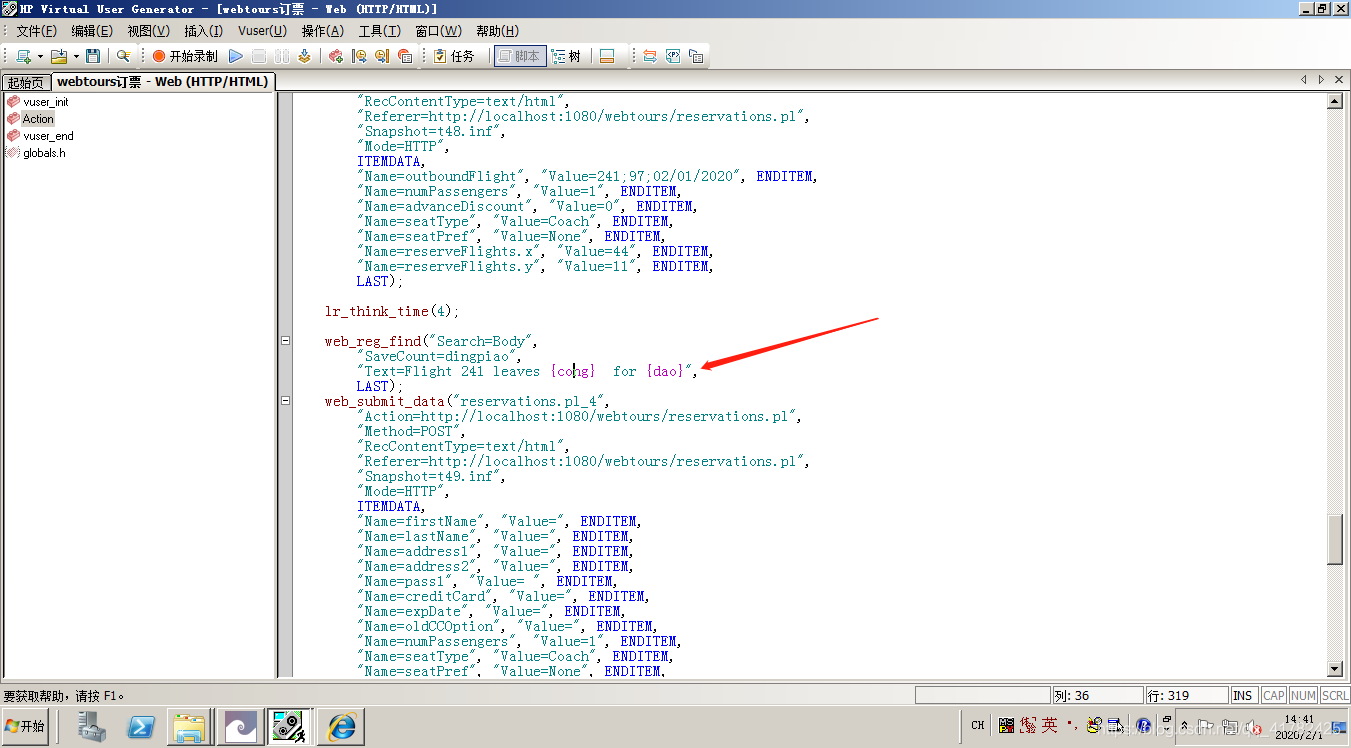Viewport: 1351px width, 748px height.
Task: Click the INS indicator in status bar
Action: point(1243,695)
